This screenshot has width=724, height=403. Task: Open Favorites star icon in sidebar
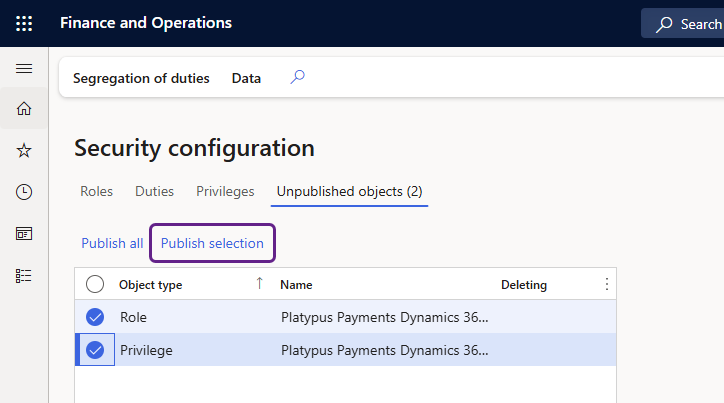click(x=24, y=150)
